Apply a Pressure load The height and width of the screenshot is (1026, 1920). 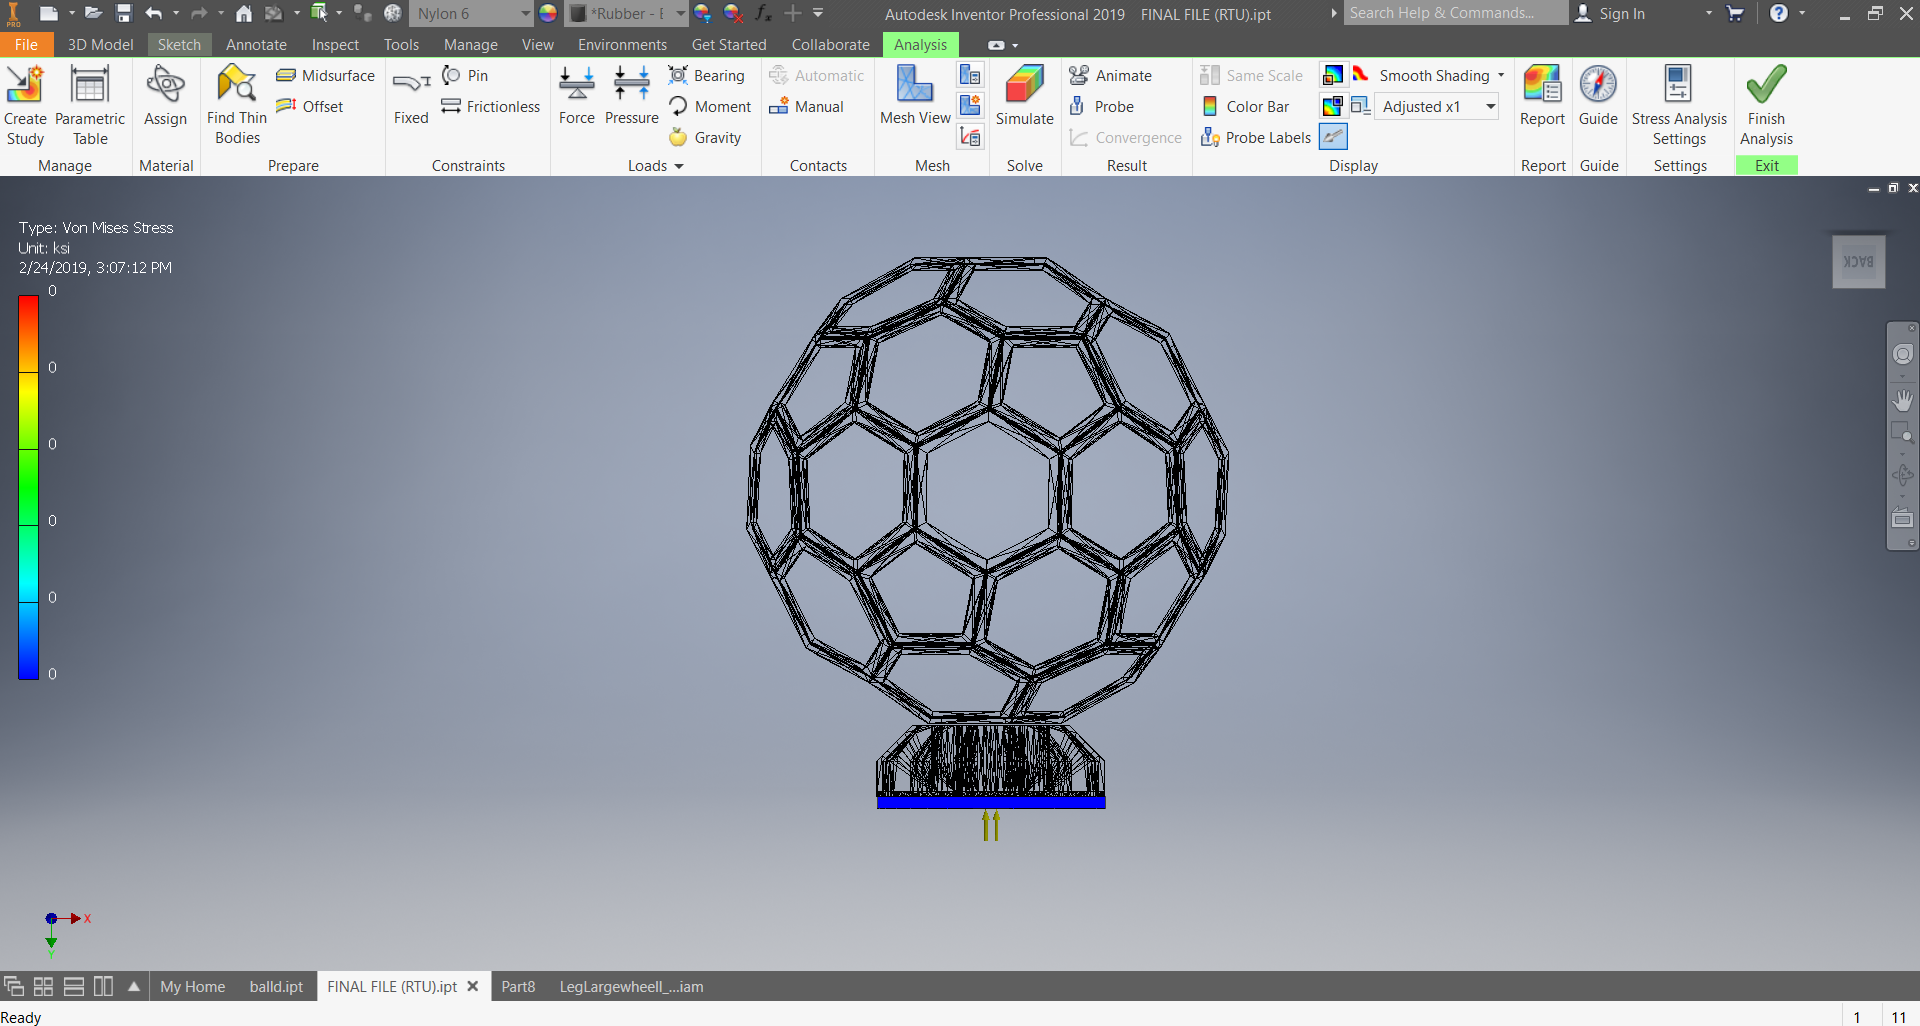click(x=632, y=96)
